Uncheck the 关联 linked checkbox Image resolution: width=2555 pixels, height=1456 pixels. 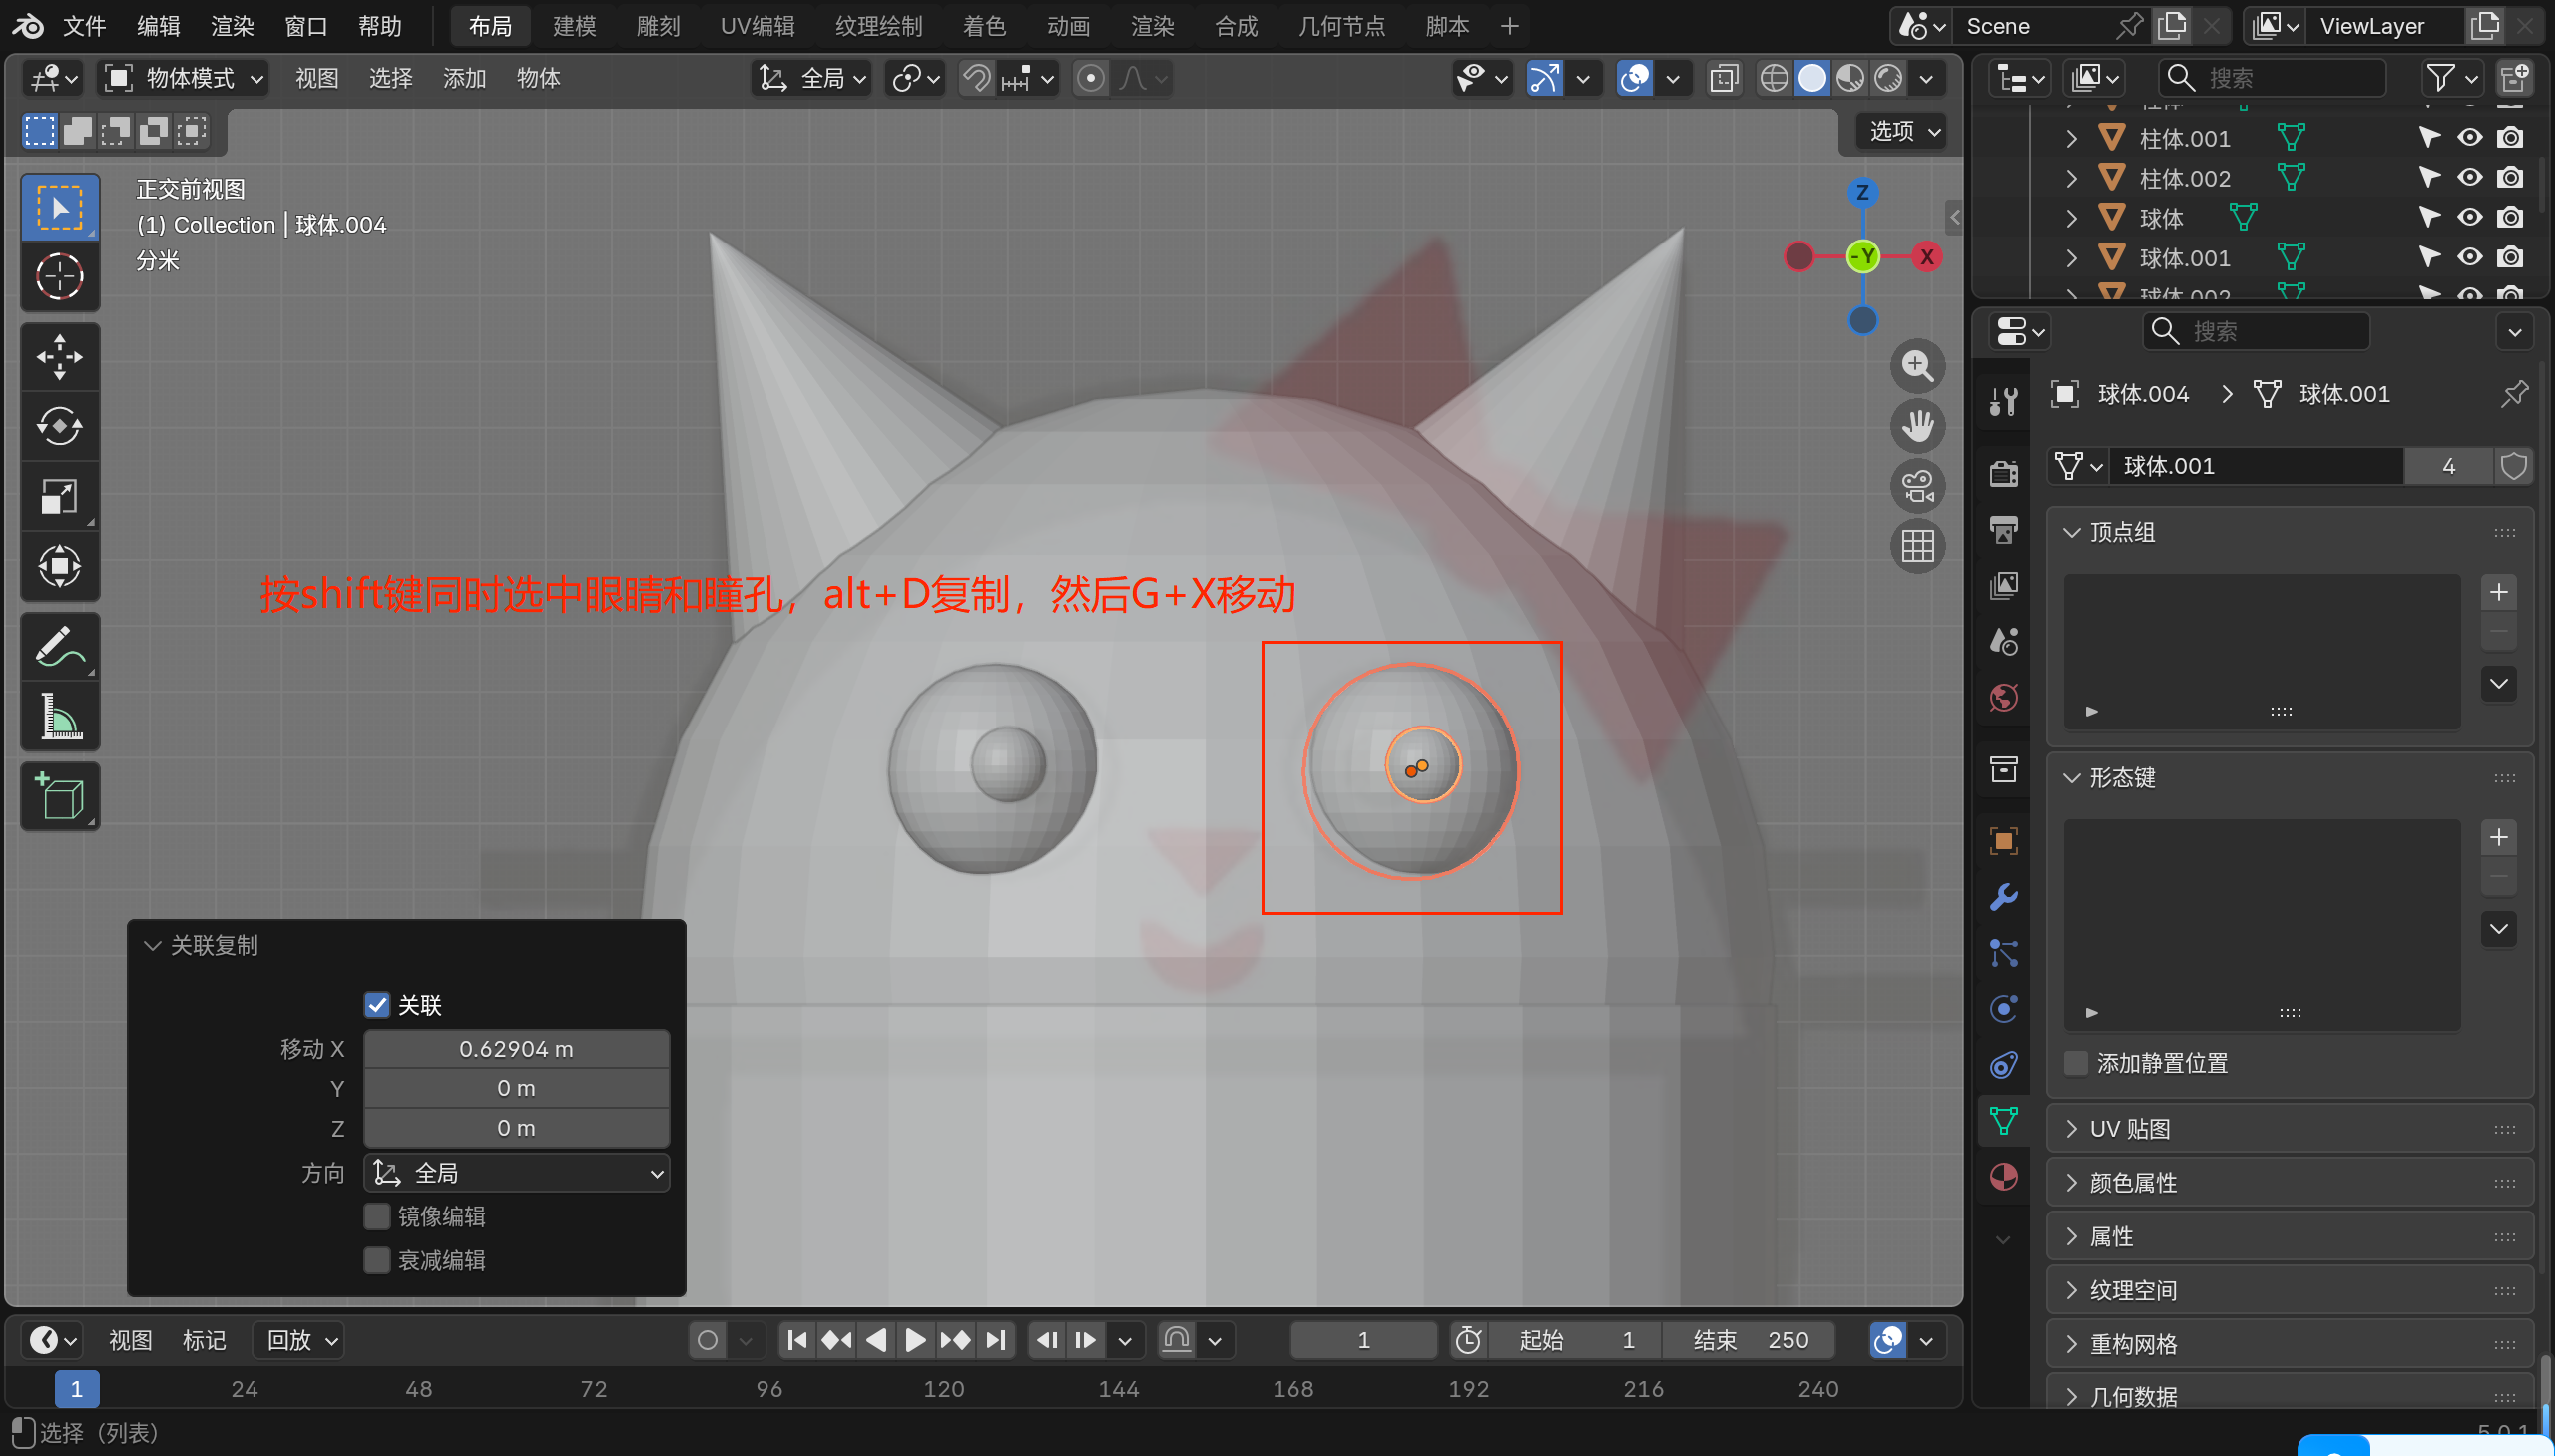click(x=377, y=1004)
